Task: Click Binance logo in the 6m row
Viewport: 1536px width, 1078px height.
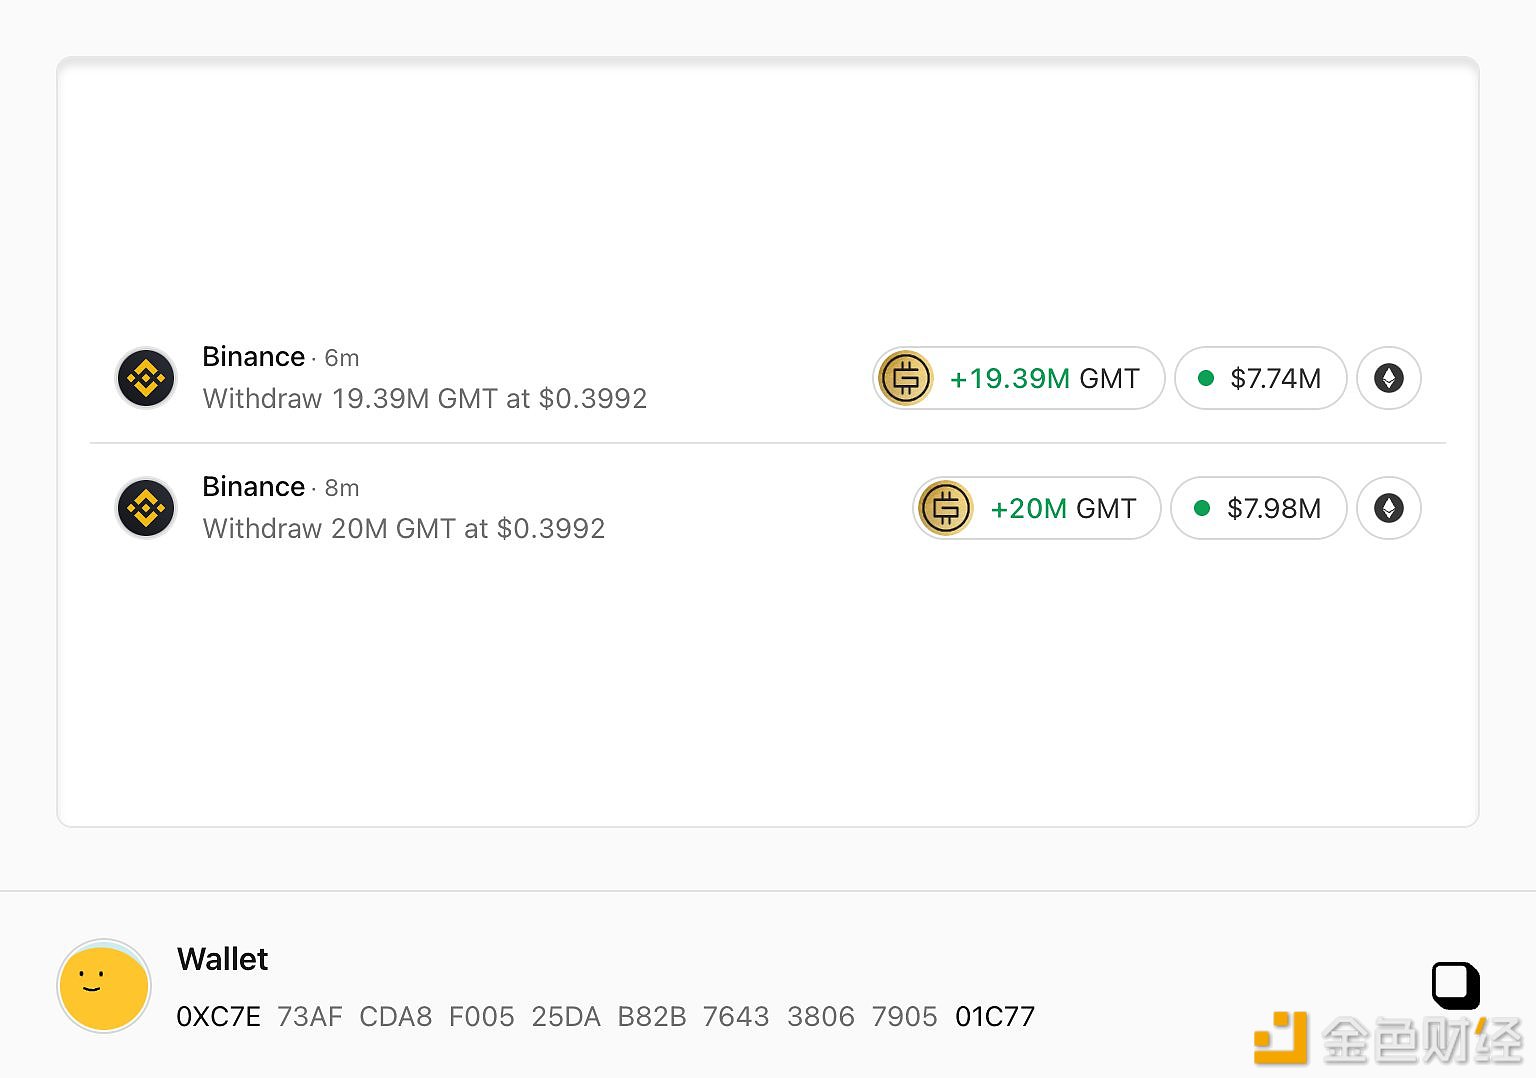Action: coord(146,378)
